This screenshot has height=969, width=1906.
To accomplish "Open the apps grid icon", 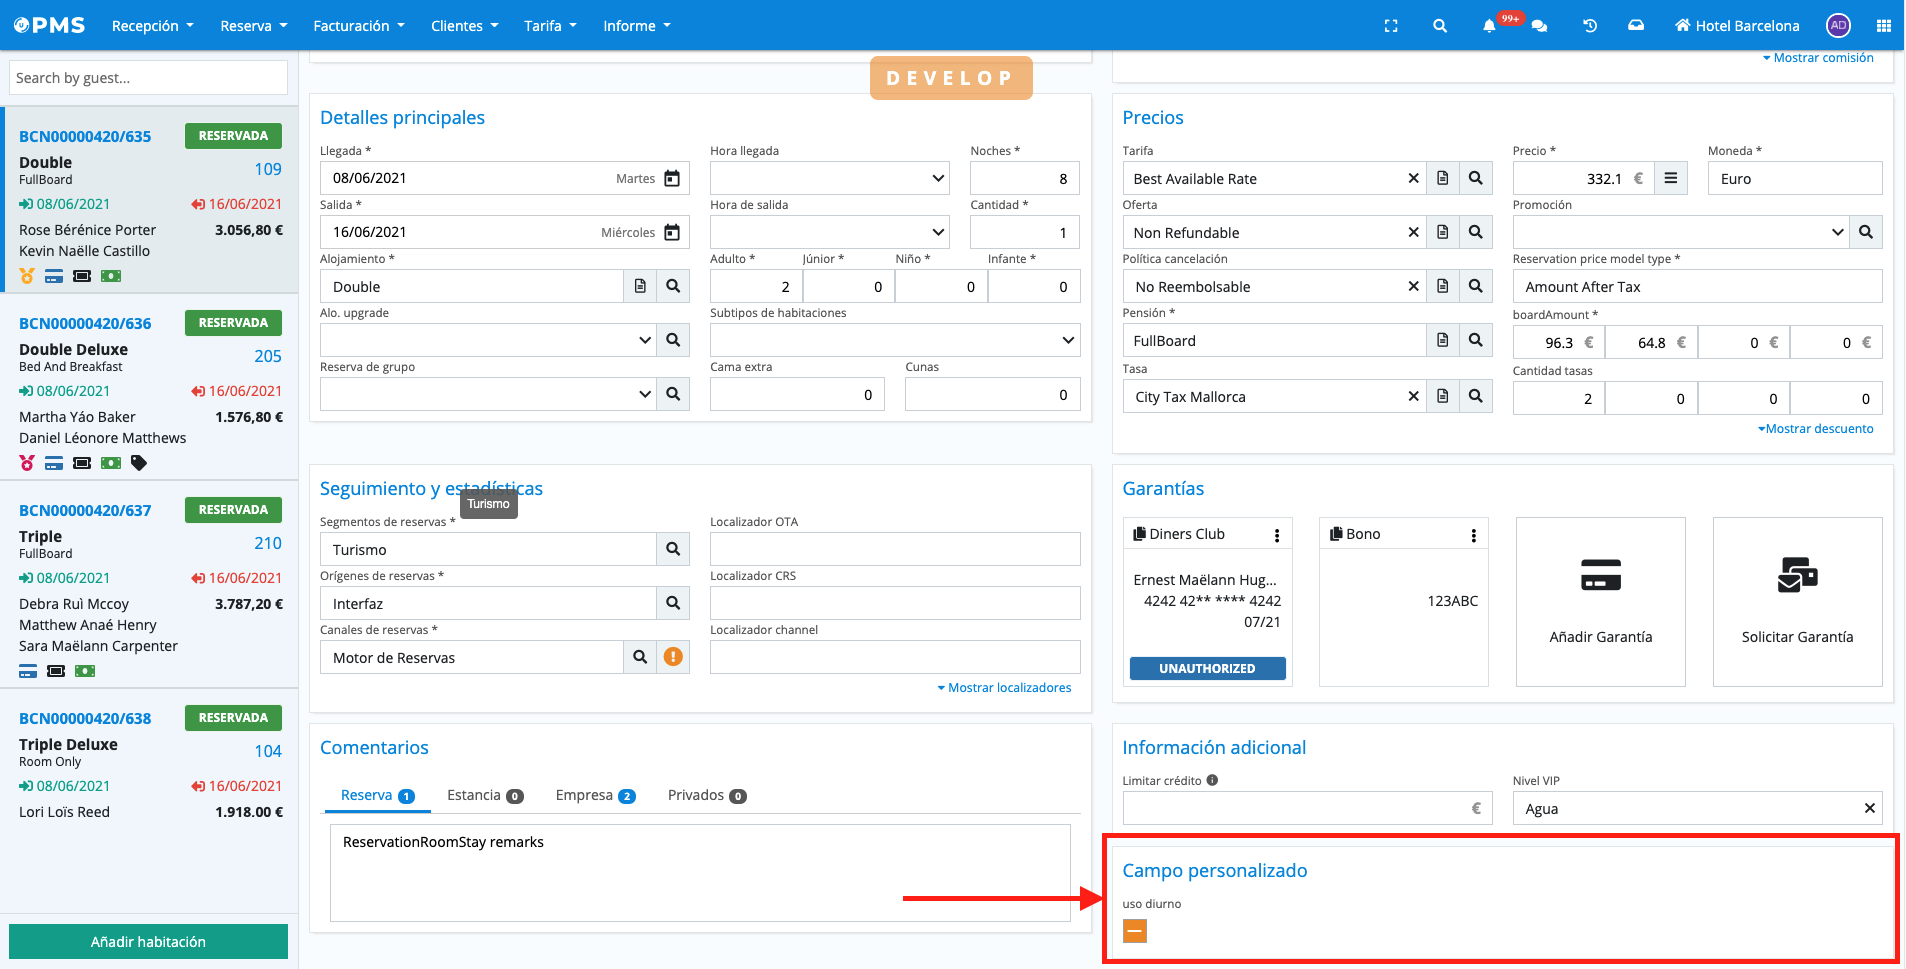I will coord(1883,26).
